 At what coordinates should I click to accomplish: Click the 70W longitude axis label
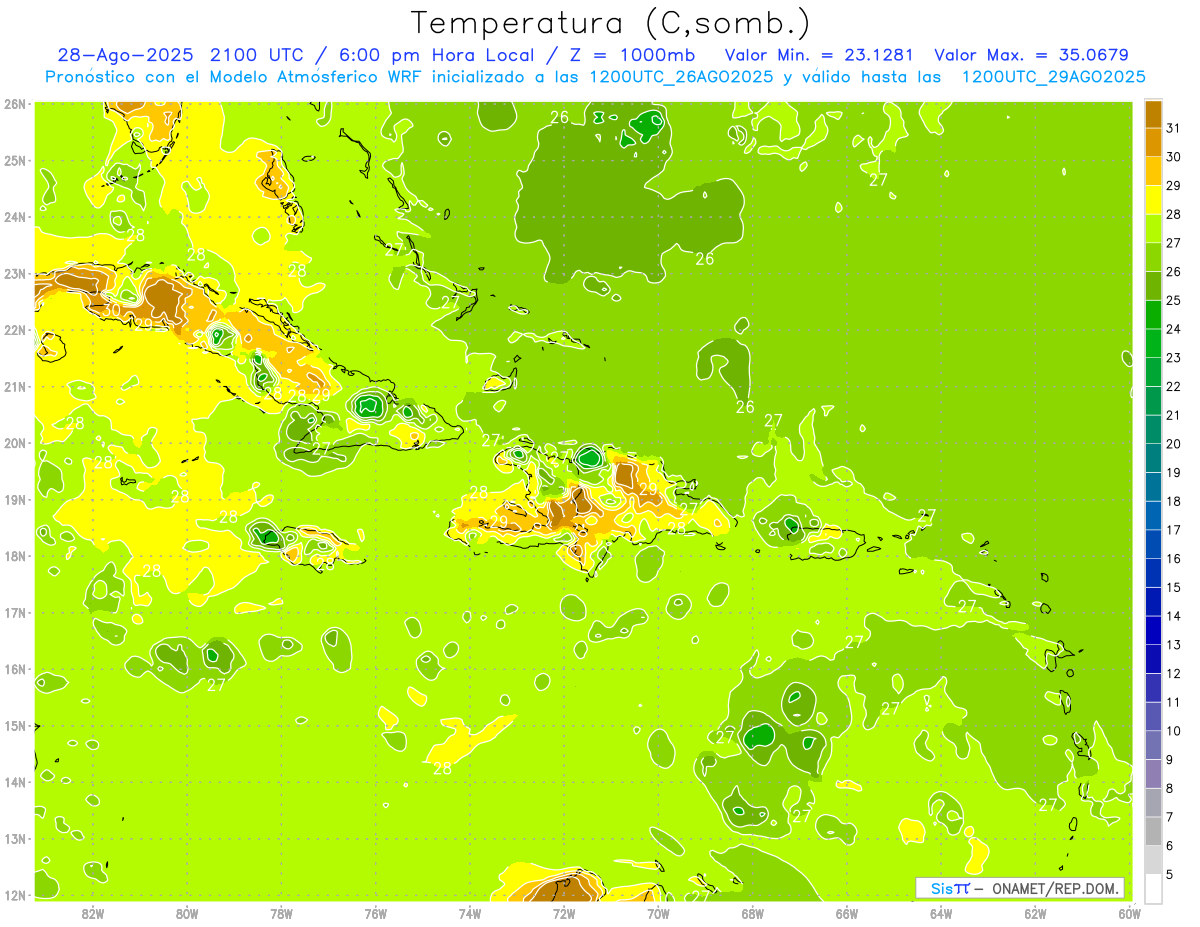tap(658, 912)
